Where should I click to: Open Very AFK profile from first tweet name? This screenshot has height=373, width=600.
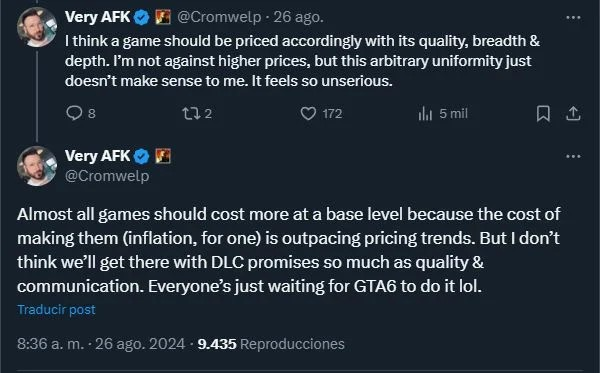tap(98, 17)
